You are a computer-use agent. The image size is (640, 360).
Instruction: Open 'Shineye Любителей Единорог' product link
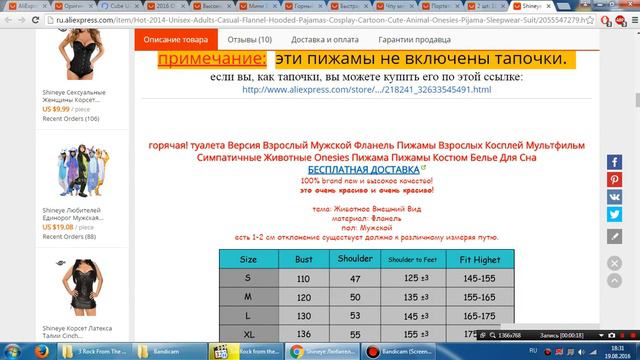click(x=73, y=214)
